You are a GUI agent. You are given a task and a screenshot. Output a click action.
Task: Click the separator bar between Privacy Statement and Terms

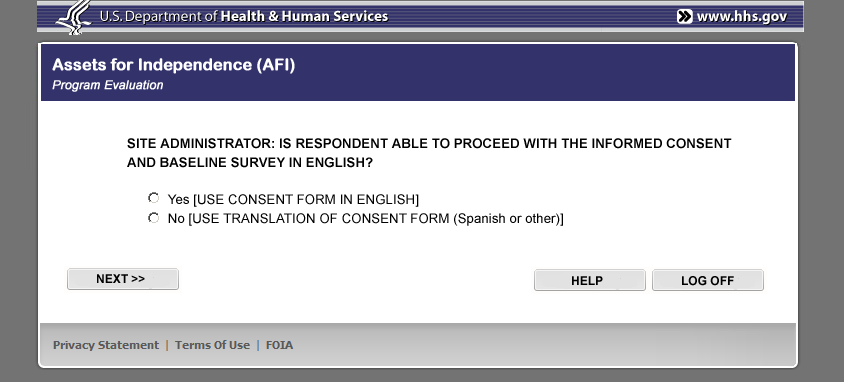point(167,345)
